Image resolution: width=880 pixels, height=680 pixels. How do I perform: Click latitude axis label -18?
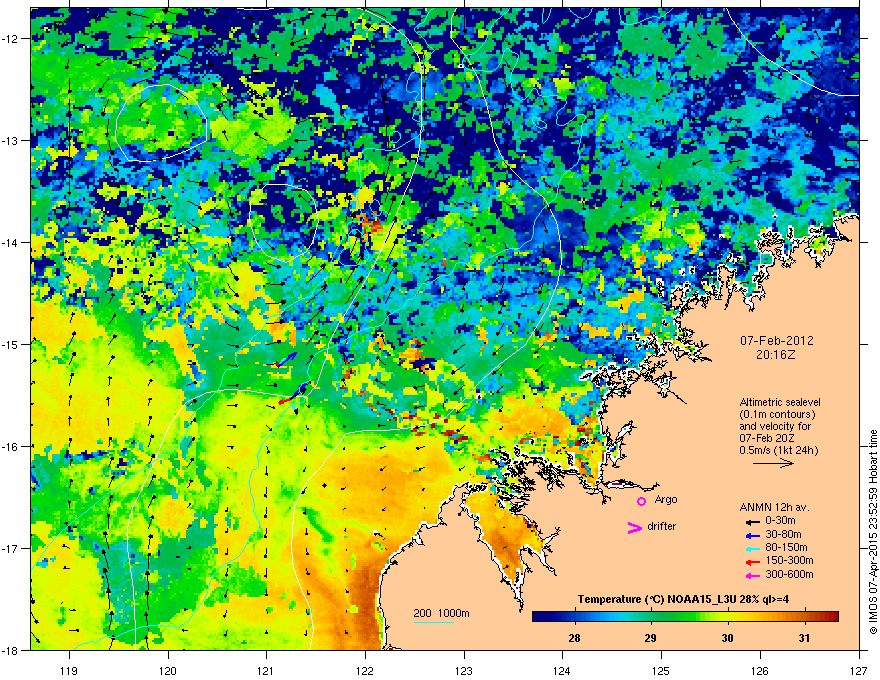tap(10, 650)
